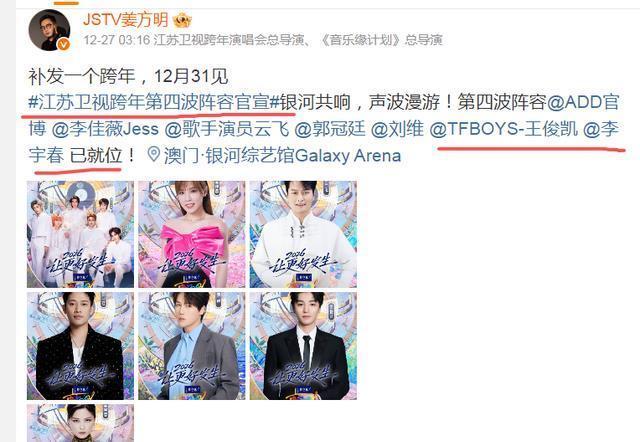Open the JSTV姜方明 username link

[125, 20]
